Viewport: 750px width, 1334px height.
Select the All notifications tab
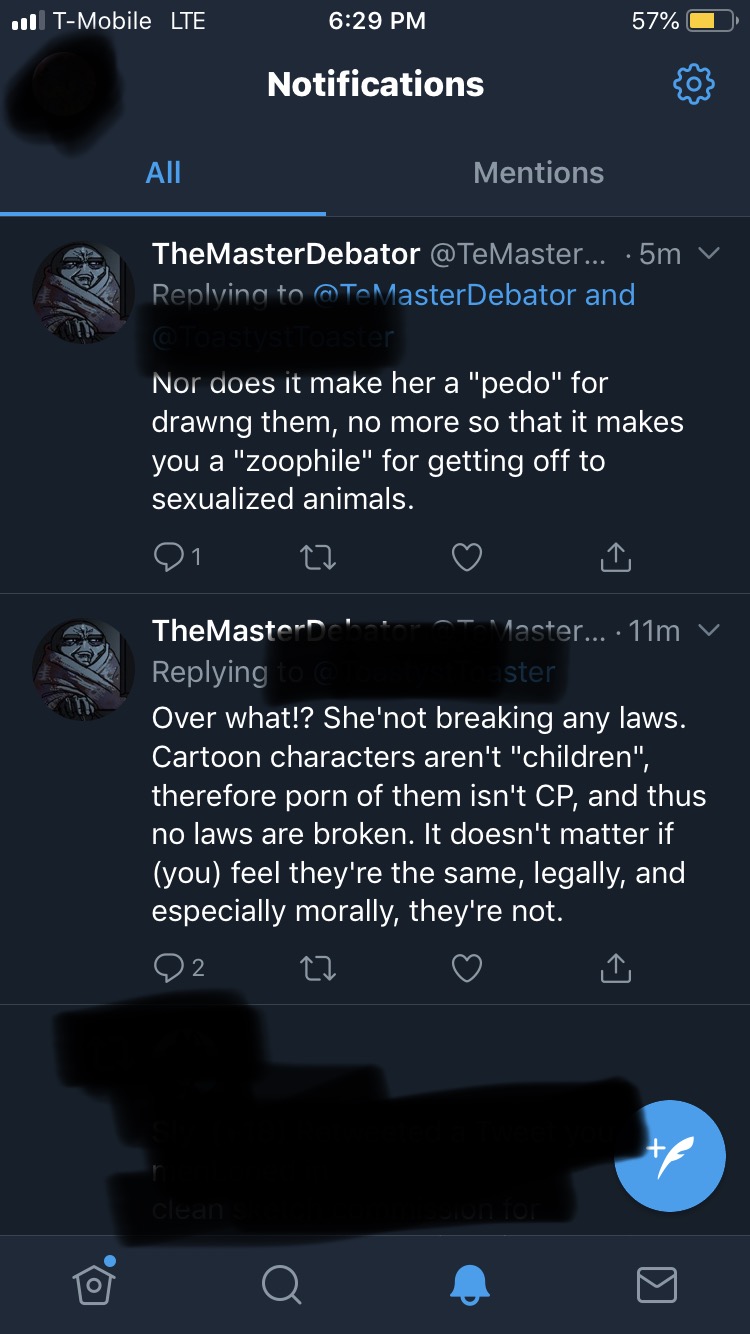point(163,173)
